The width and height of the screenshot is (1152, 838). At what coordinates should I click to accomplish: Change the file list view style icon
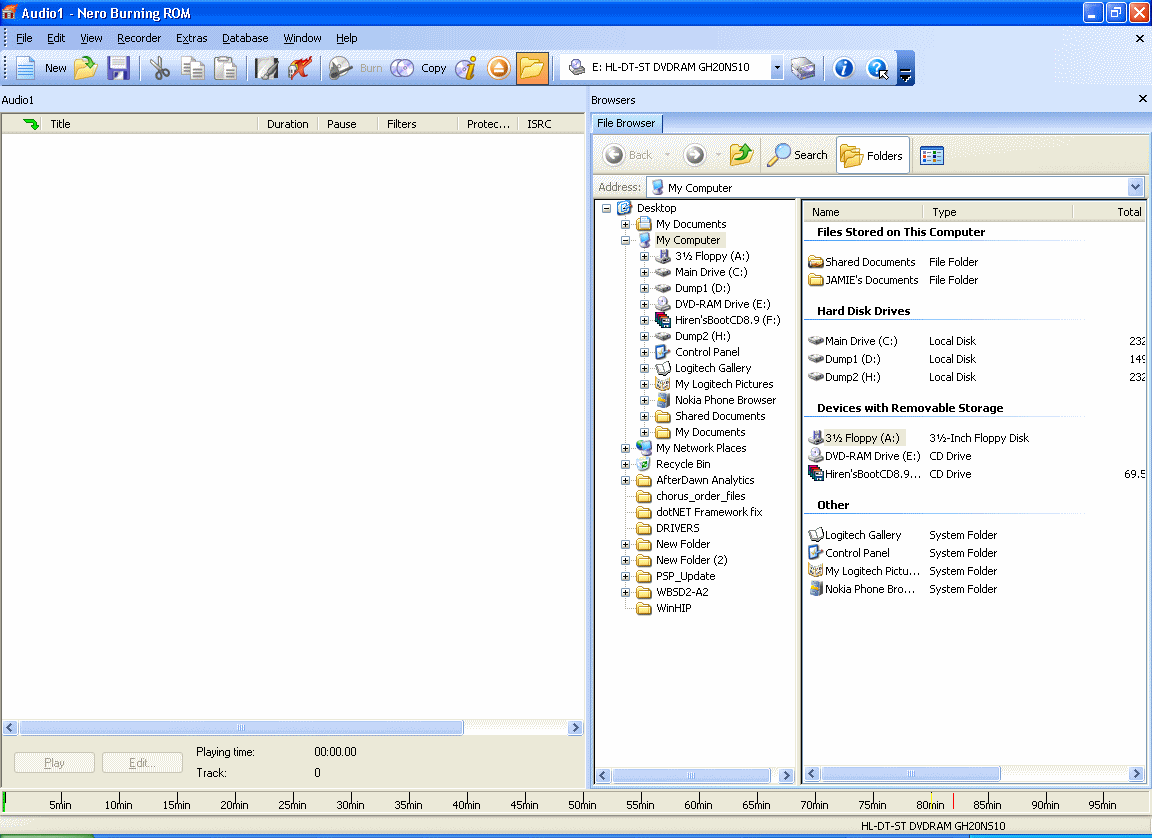pyautogui.click(x=932, y=155)
